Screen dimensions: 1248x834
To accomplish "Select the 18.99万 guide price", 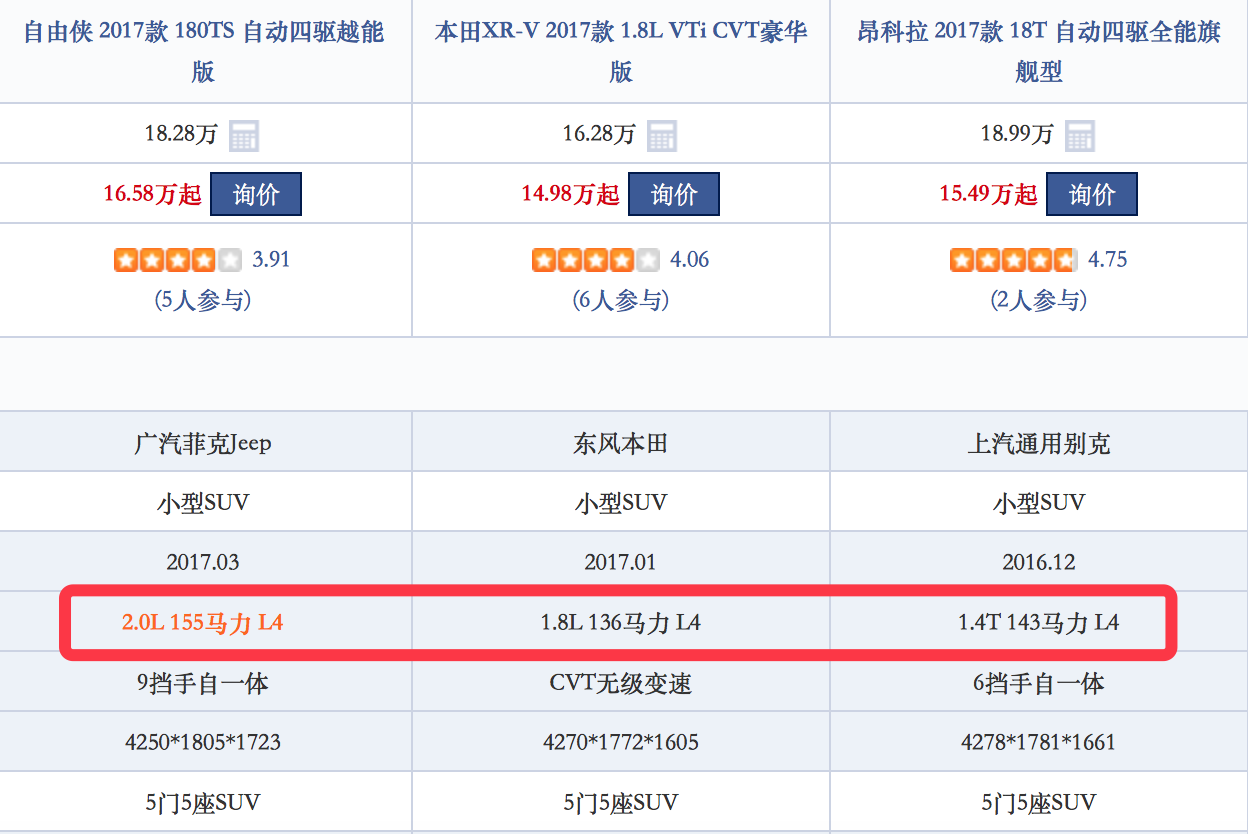I will point(1017,134).
